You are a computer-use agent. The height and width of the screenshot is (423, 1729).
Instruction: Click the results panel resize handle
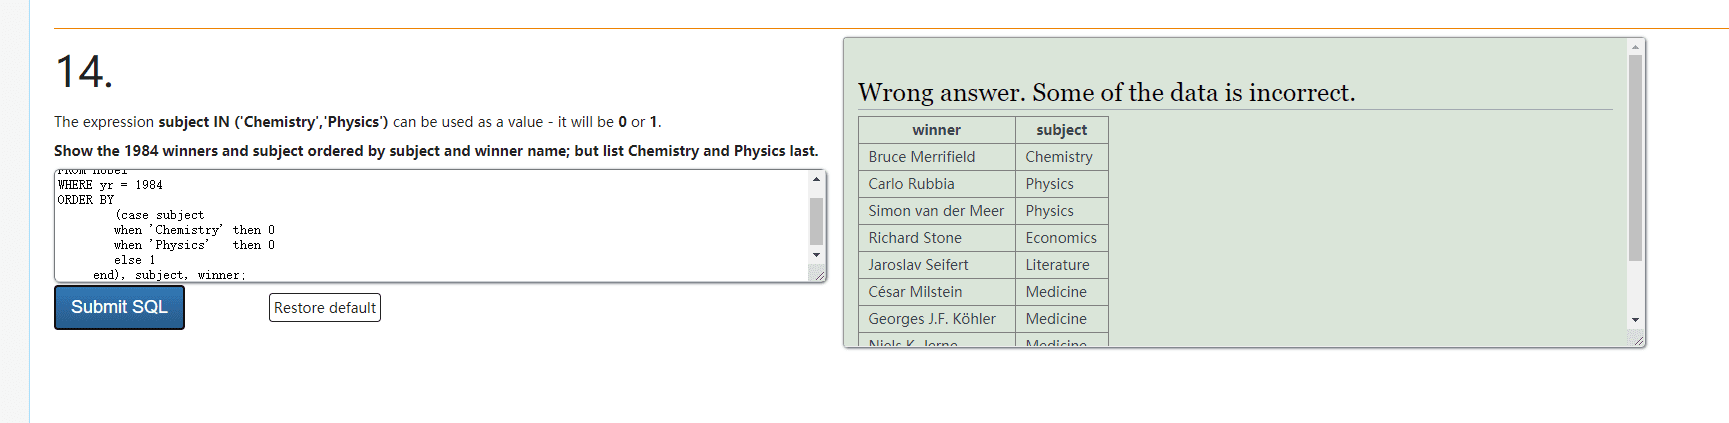[x=1638, y=341]
